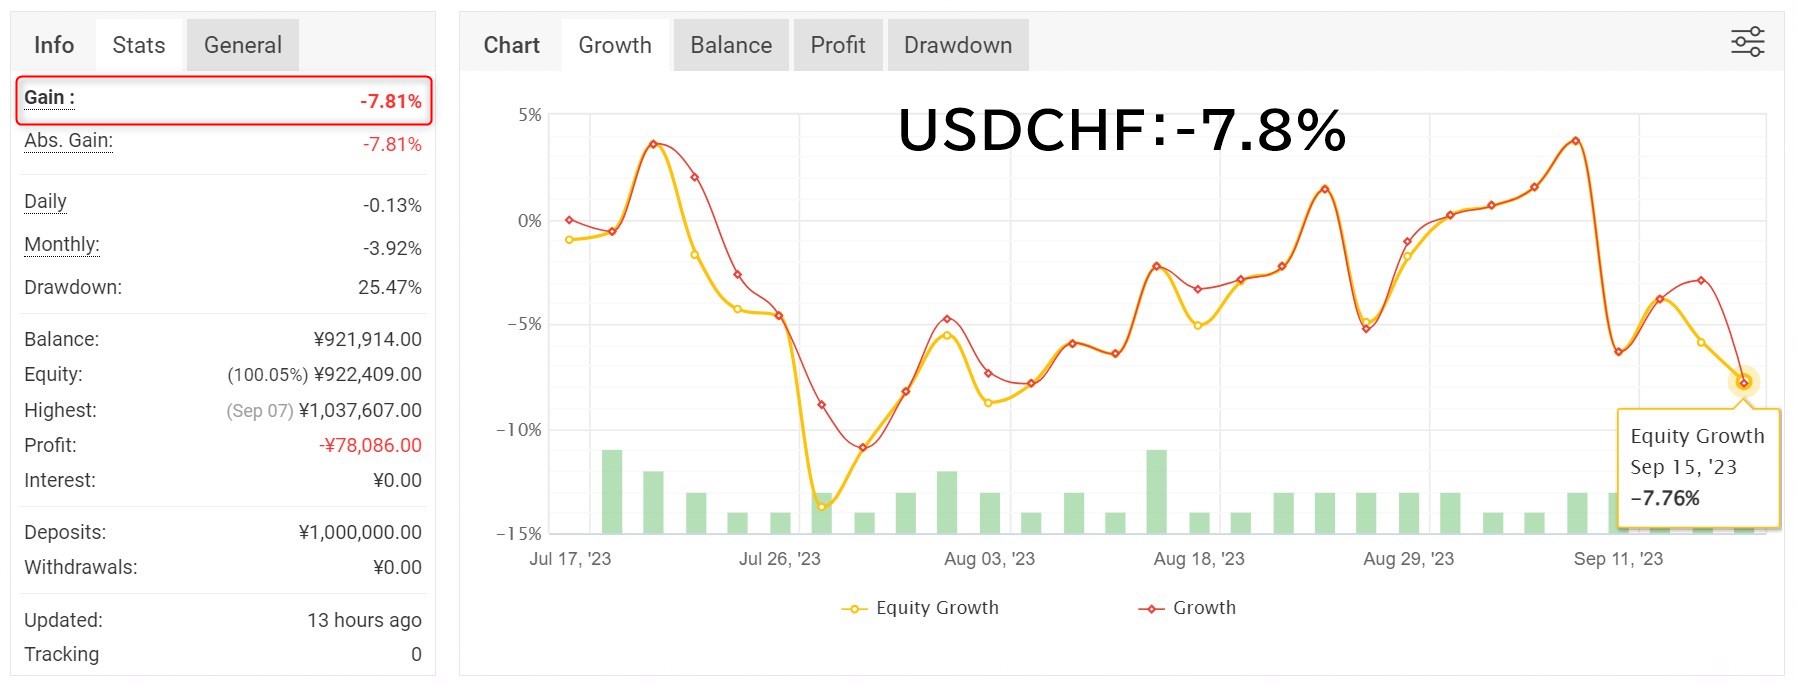Toggle Equity Growth legend marker
This screenshot has width=1796, height=685.
pyautogui.click(x=854, y=608)
